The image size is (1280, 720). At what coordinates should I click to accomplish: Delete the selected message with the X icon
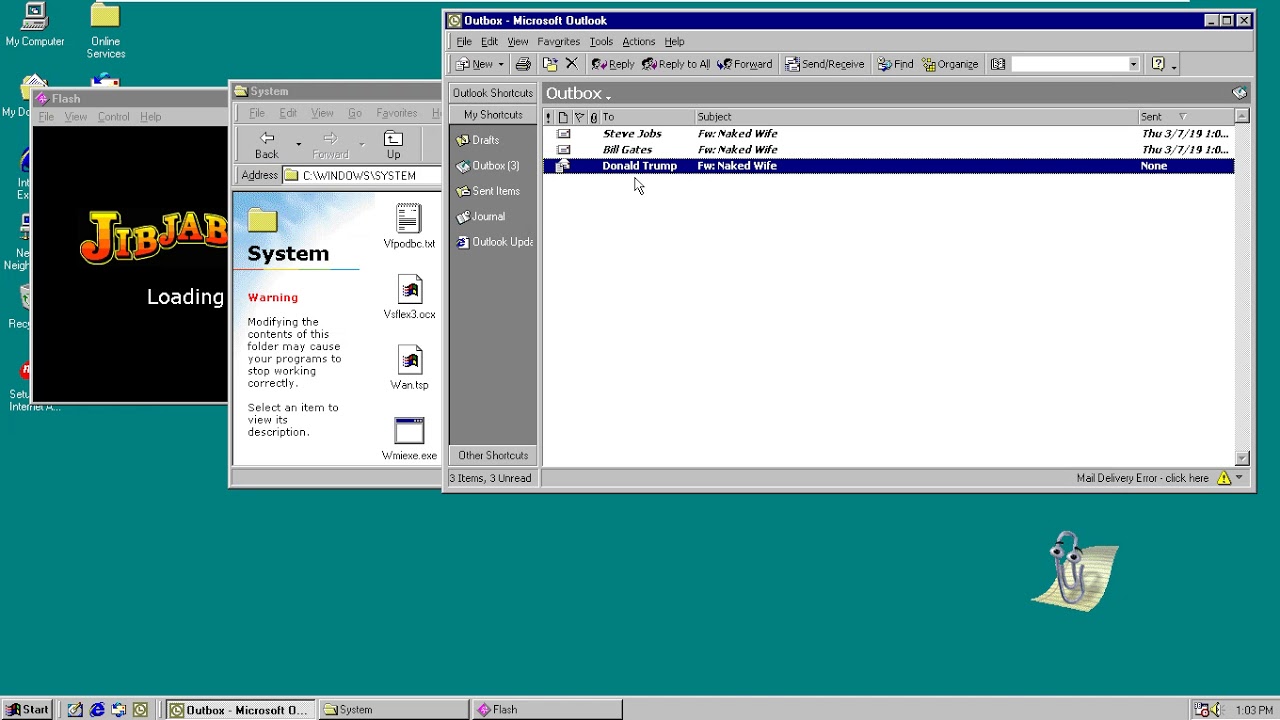tap(572, 64)
